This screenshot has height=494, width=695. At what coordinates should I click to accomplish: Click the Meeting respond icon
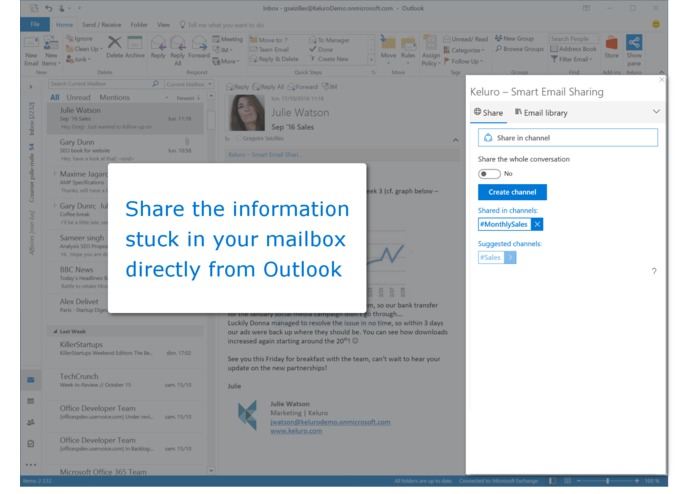(x=227, y=39)
